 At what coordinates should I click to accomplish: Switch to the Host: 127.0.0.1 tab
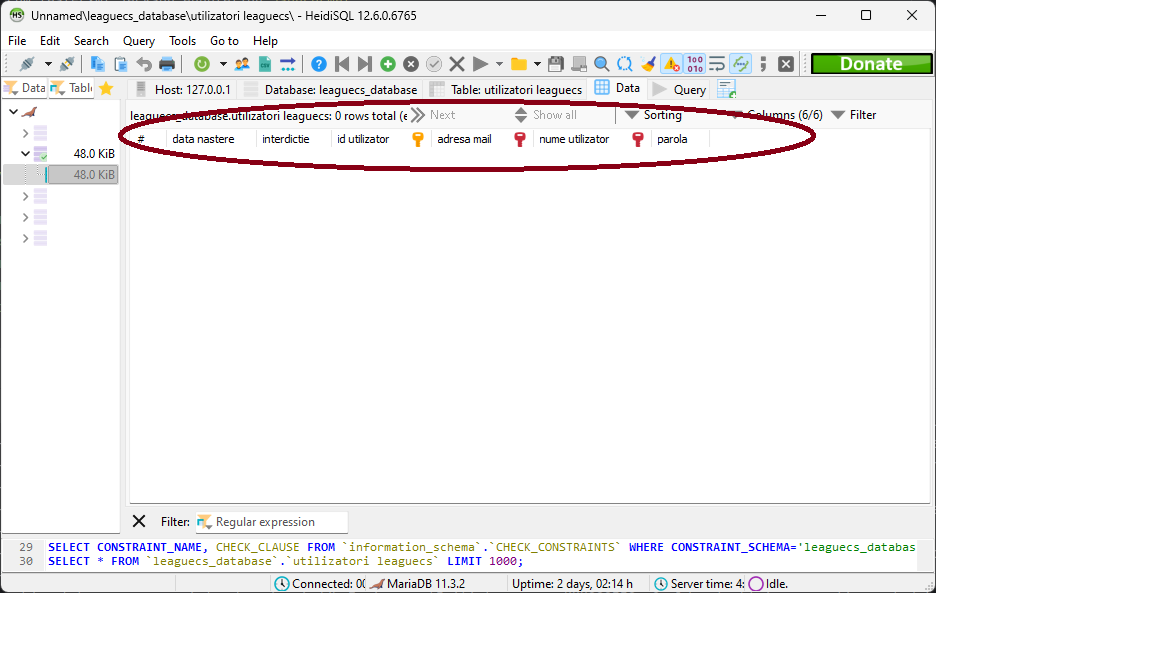(x=183, y=89)
